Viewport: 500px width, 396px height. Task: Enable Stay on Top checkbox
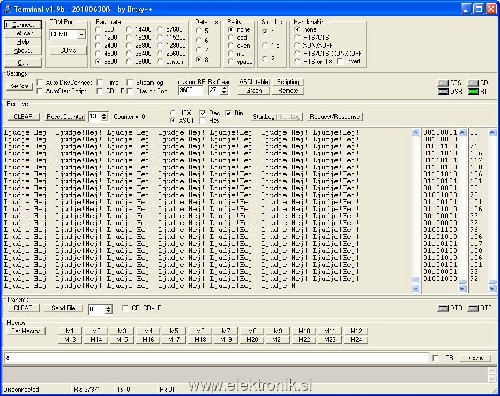(130, 91)
